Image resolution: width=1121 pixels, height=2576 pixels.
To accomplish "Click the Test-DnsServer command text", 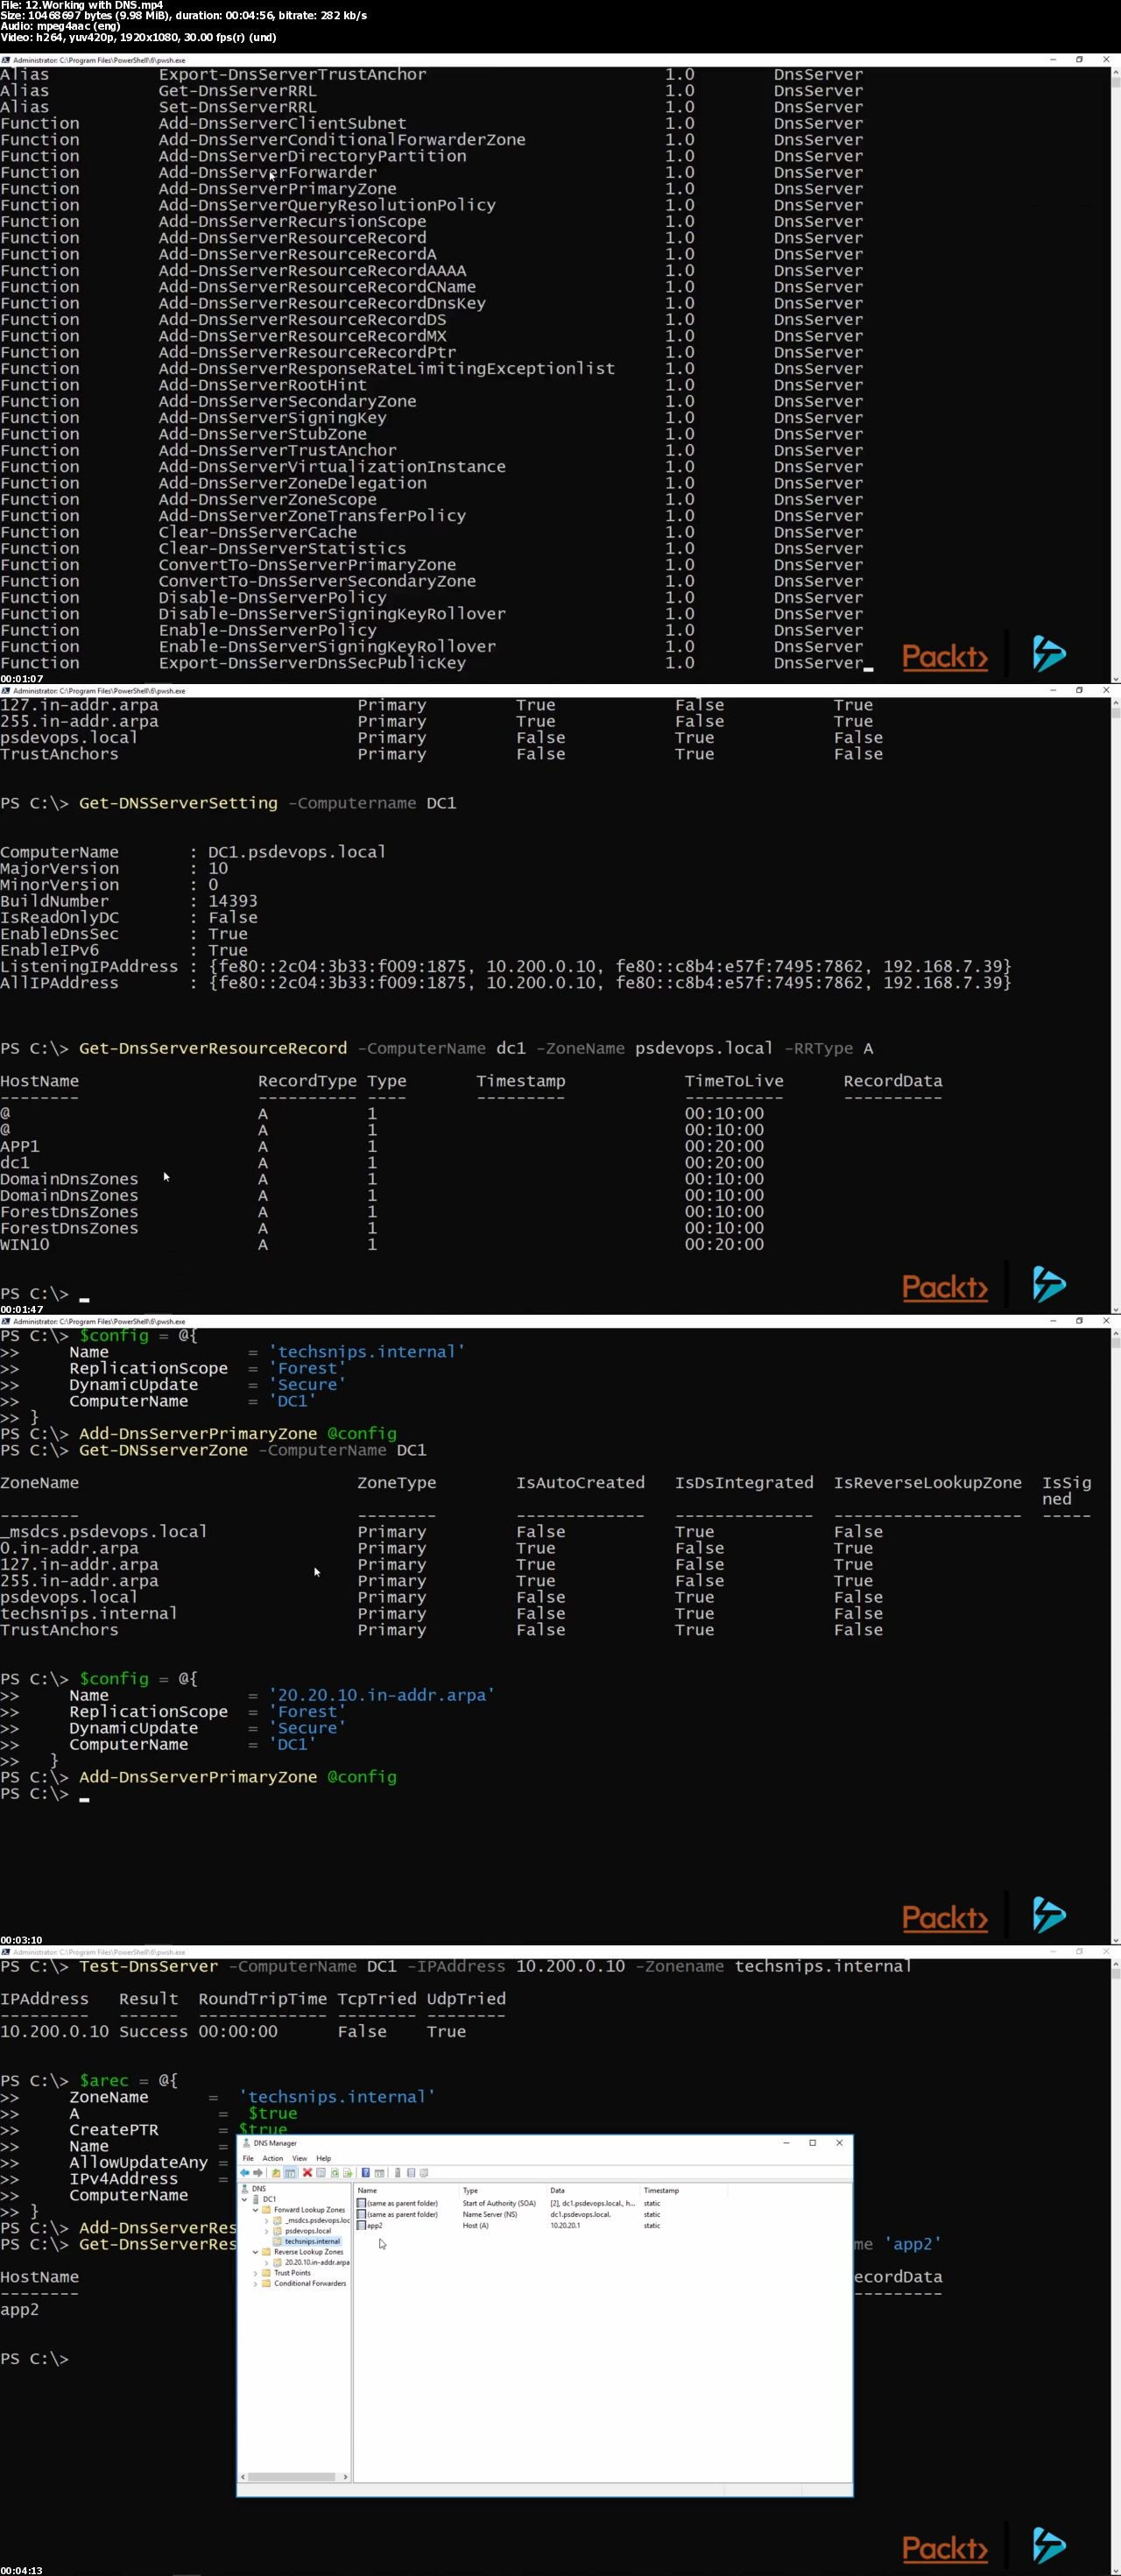I will [x=148, y=1967].
